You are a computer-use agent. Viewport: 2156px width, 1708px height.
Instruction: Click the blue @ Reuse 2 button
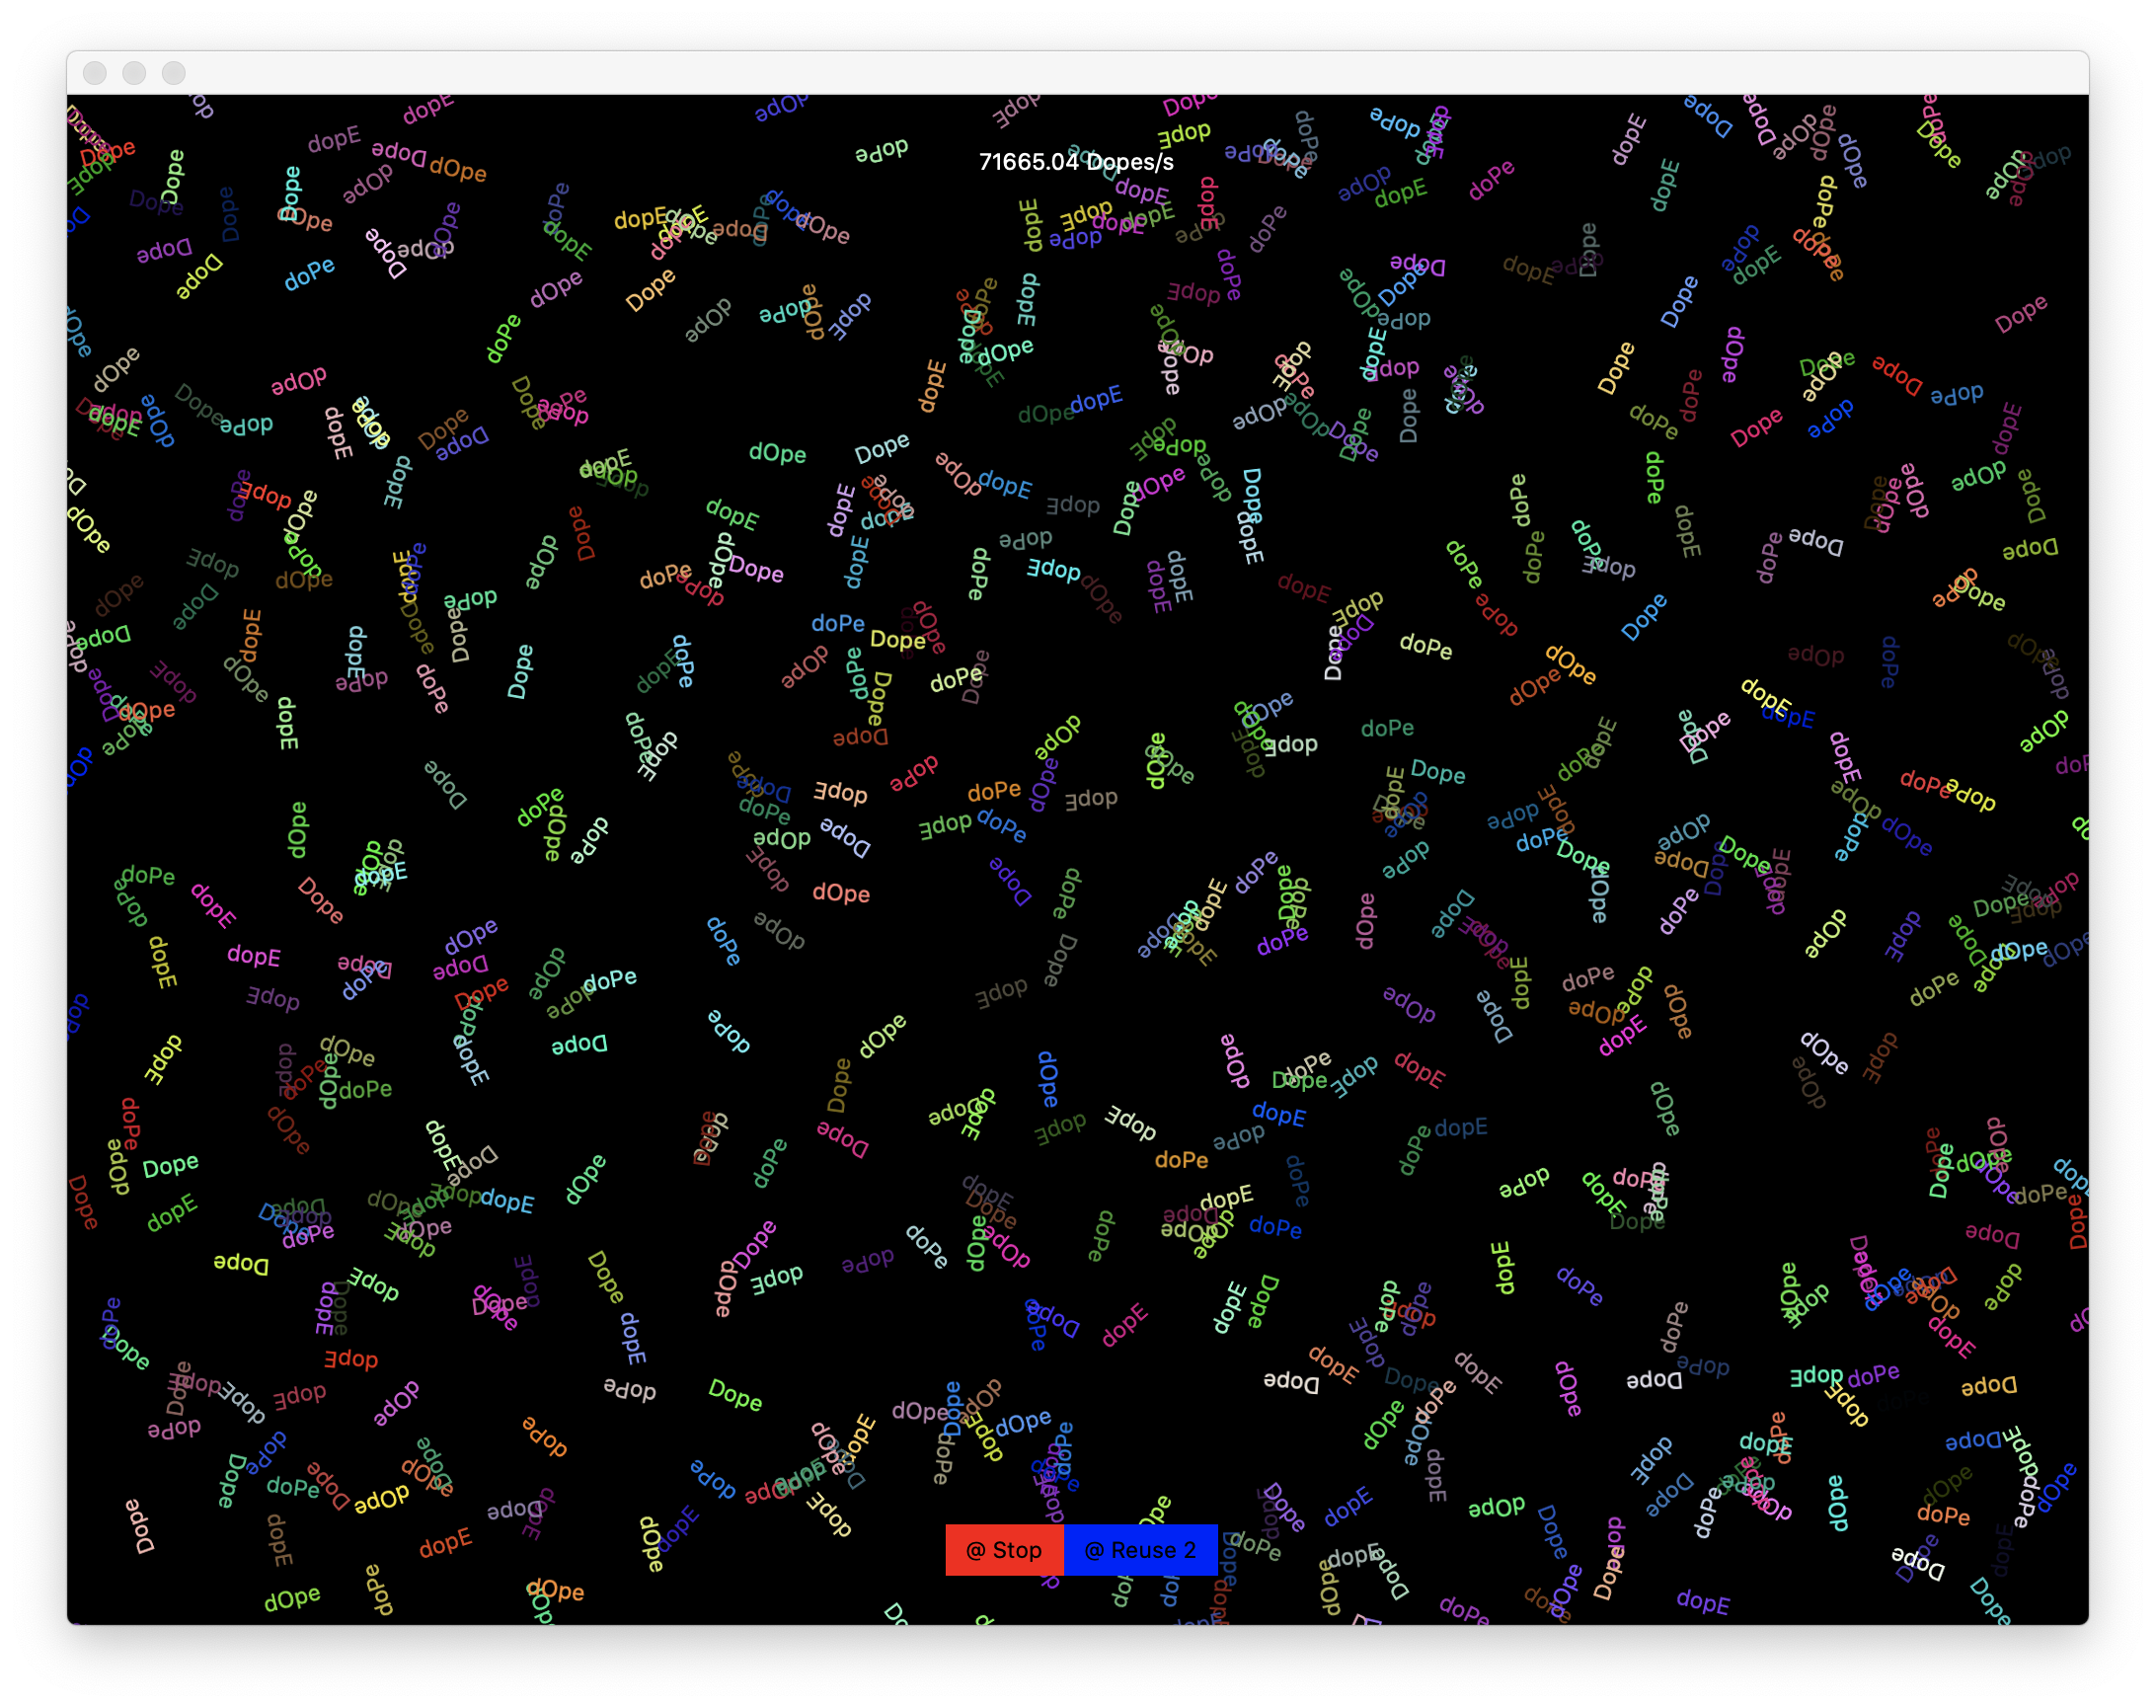click(x=1141, y=1550)
